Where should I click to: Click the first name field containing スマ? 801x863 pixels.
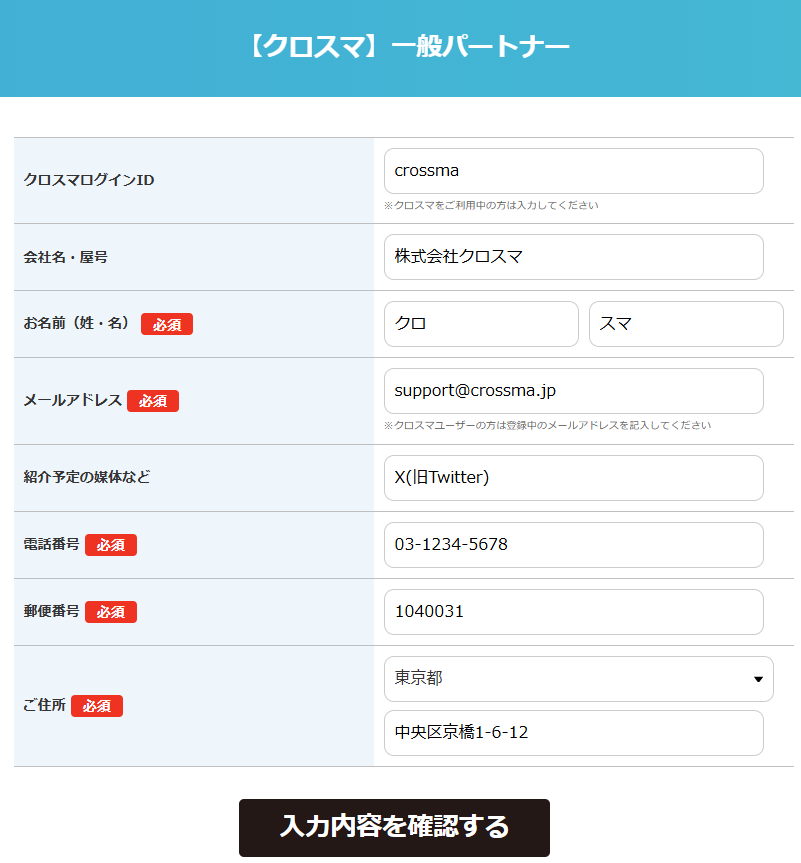686,324
